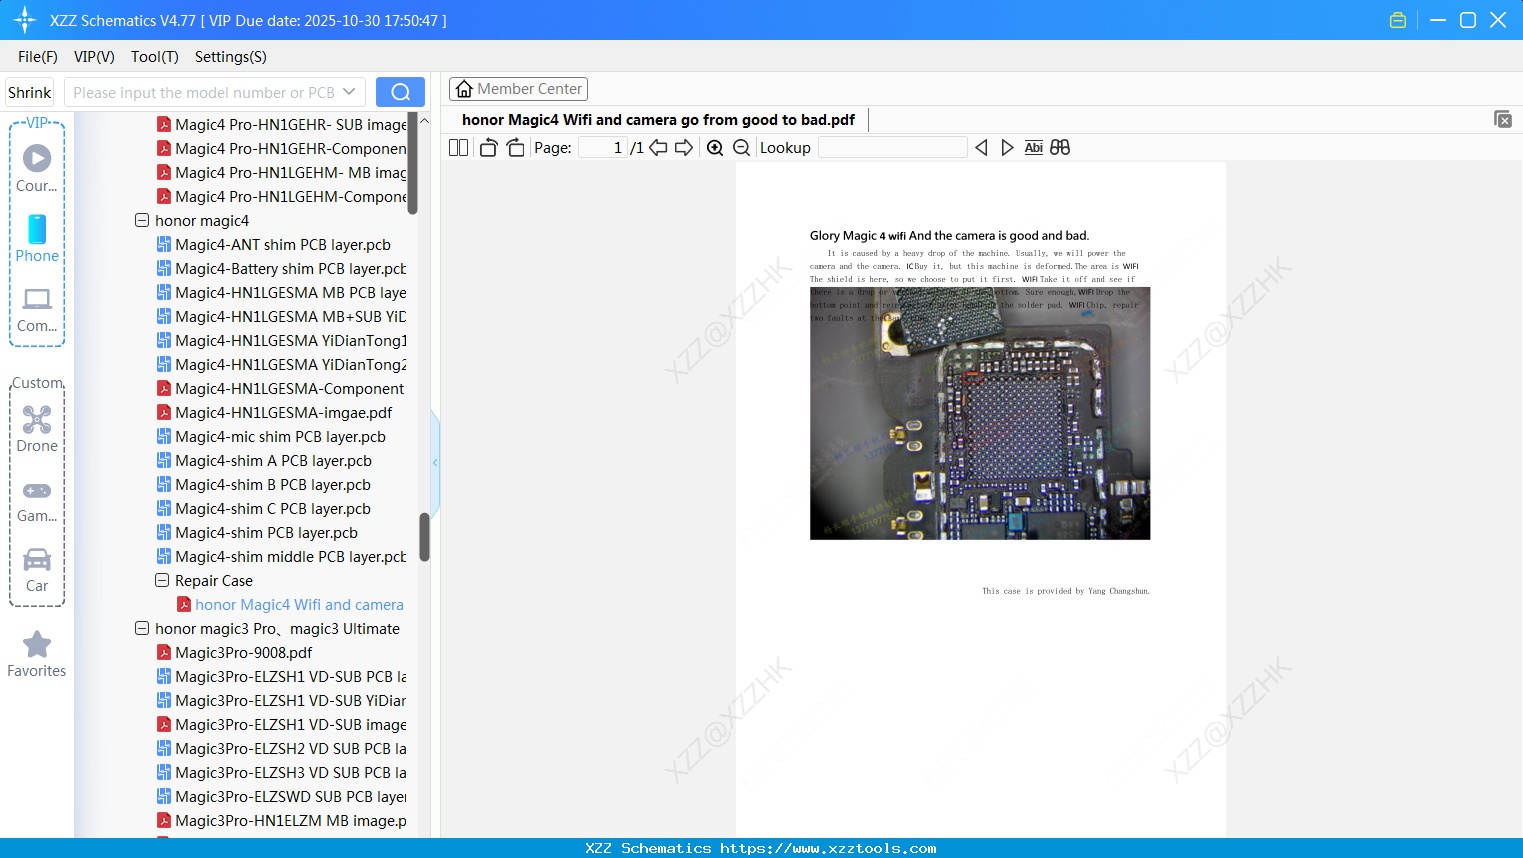This screenshot has height=858, width=1523.
Task: Open the Settings(S) menu
Action: pyautogui.click(x=231, y=57)
